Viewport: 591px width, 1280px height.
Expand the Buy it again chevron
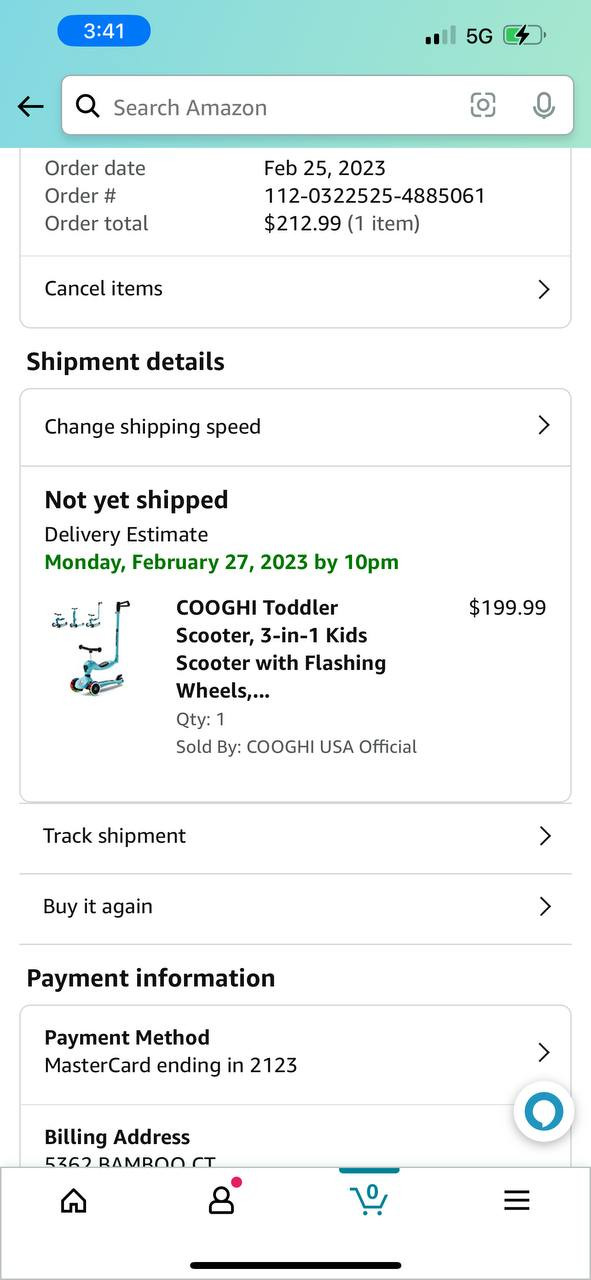pyautogui.click(x=545, y=906)
